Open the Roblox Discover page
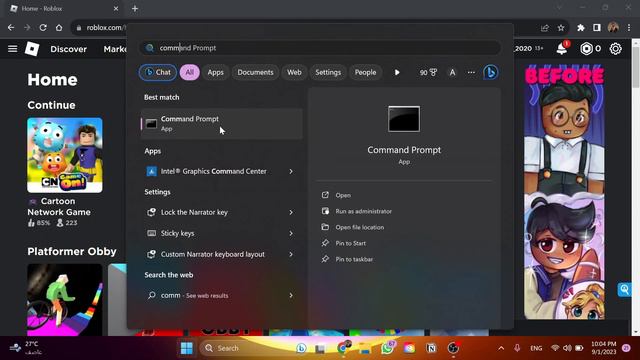Viewport: 640px width, 360px height. [x=69, y=49]
